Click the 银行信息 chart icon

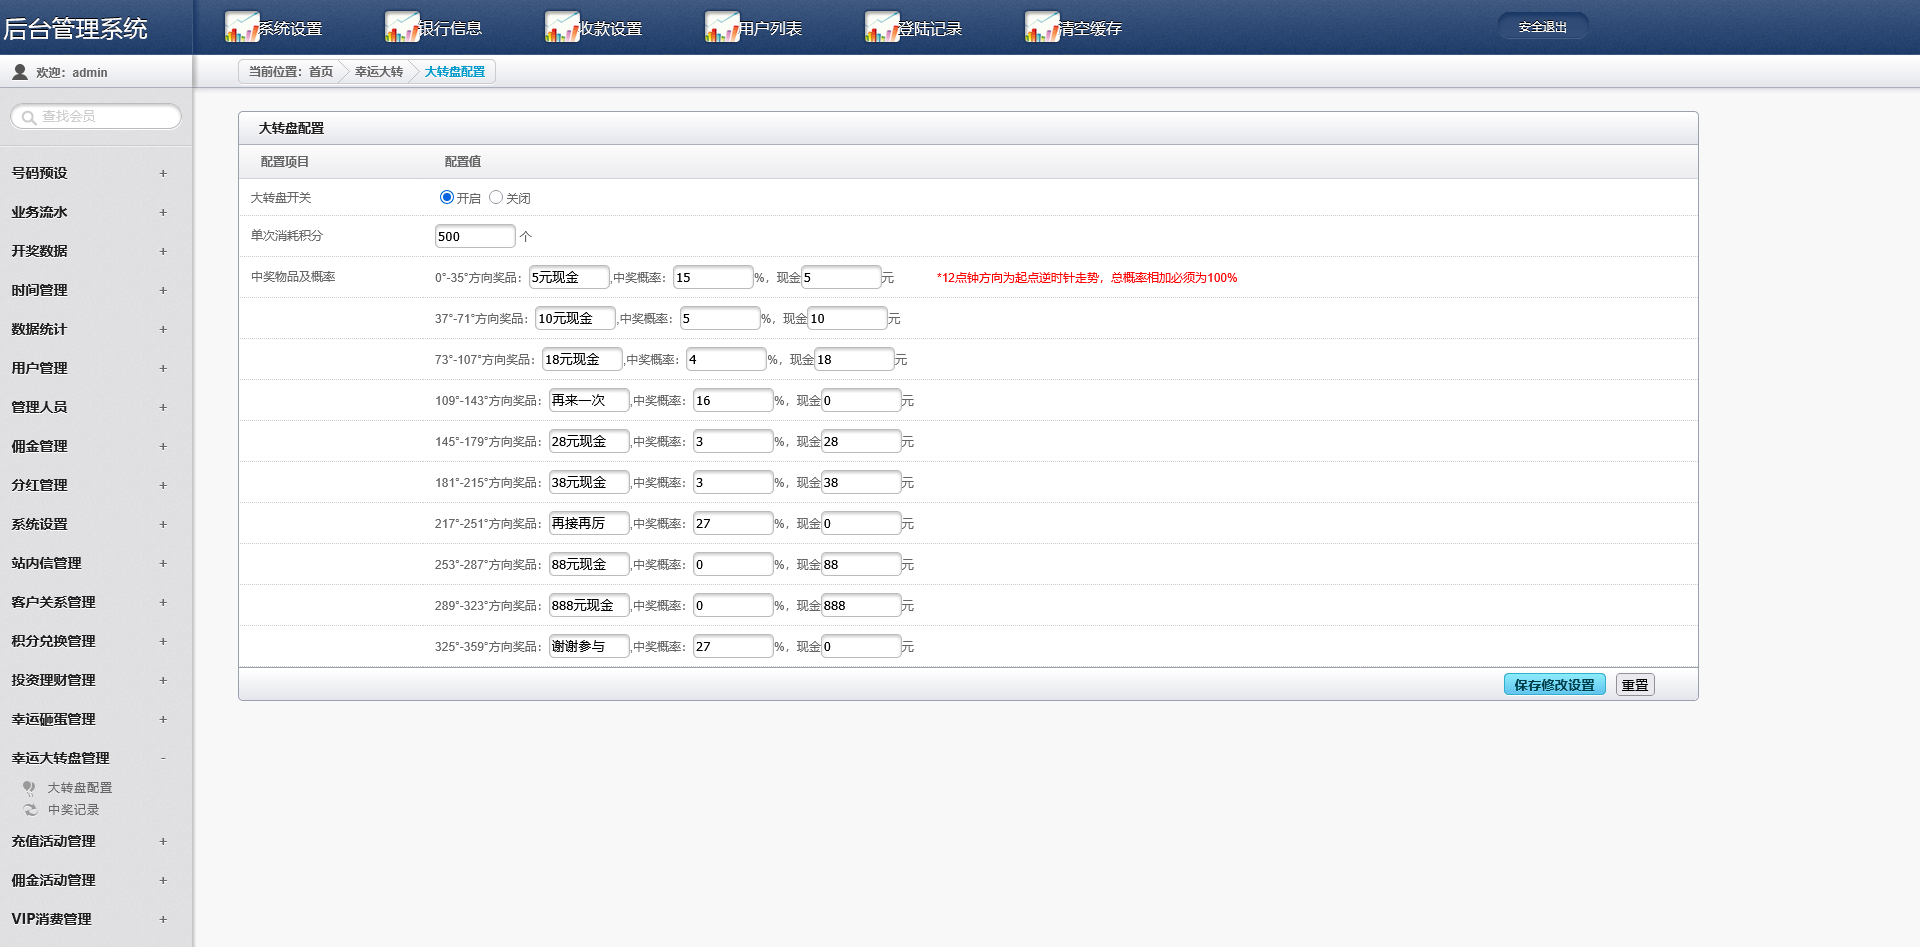pyautogui.click(x=402, y=27)
